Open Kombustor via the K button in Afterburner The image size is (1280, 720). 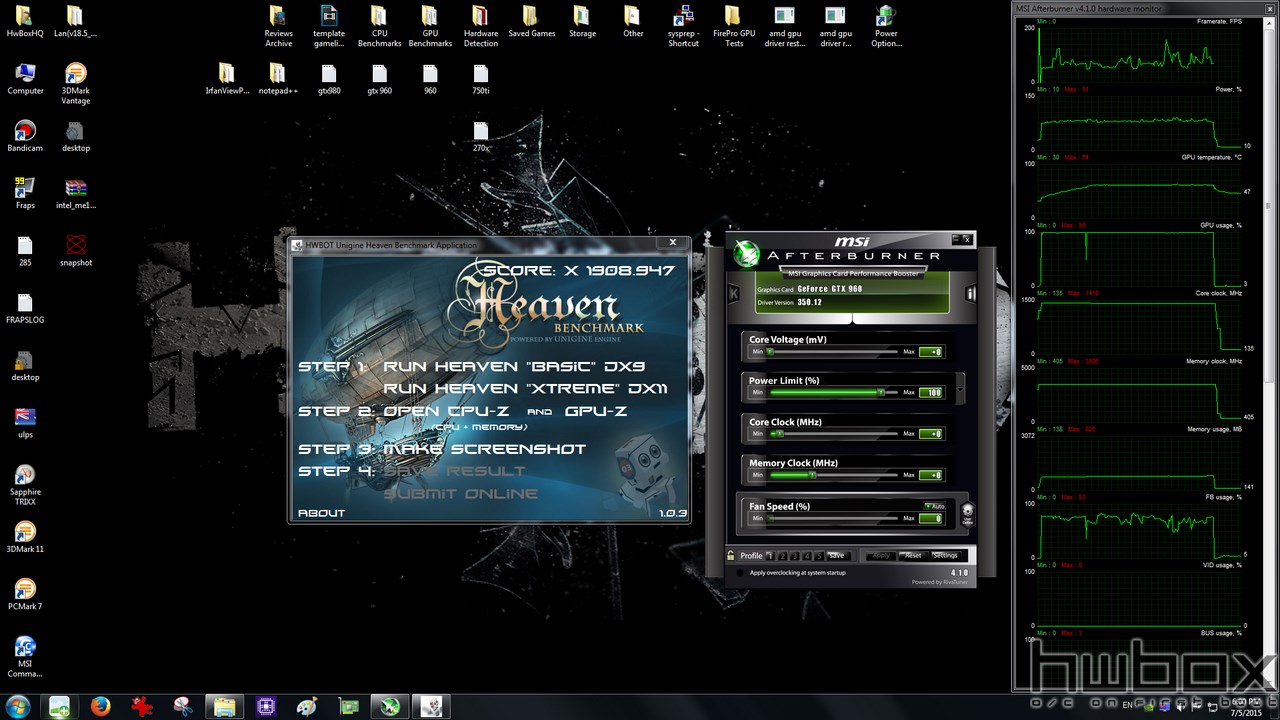[x=733, y=293]
